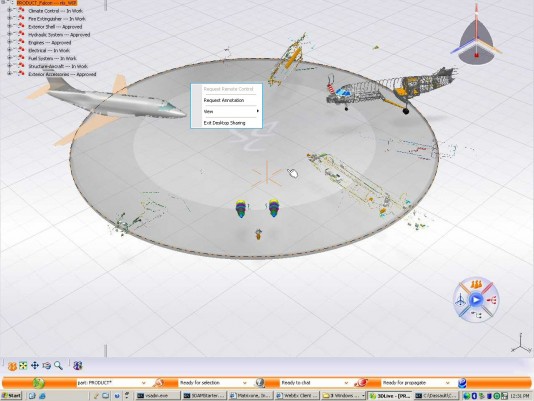
Task: Switch to 3DLive taskbar window
Action: [390, 396]
